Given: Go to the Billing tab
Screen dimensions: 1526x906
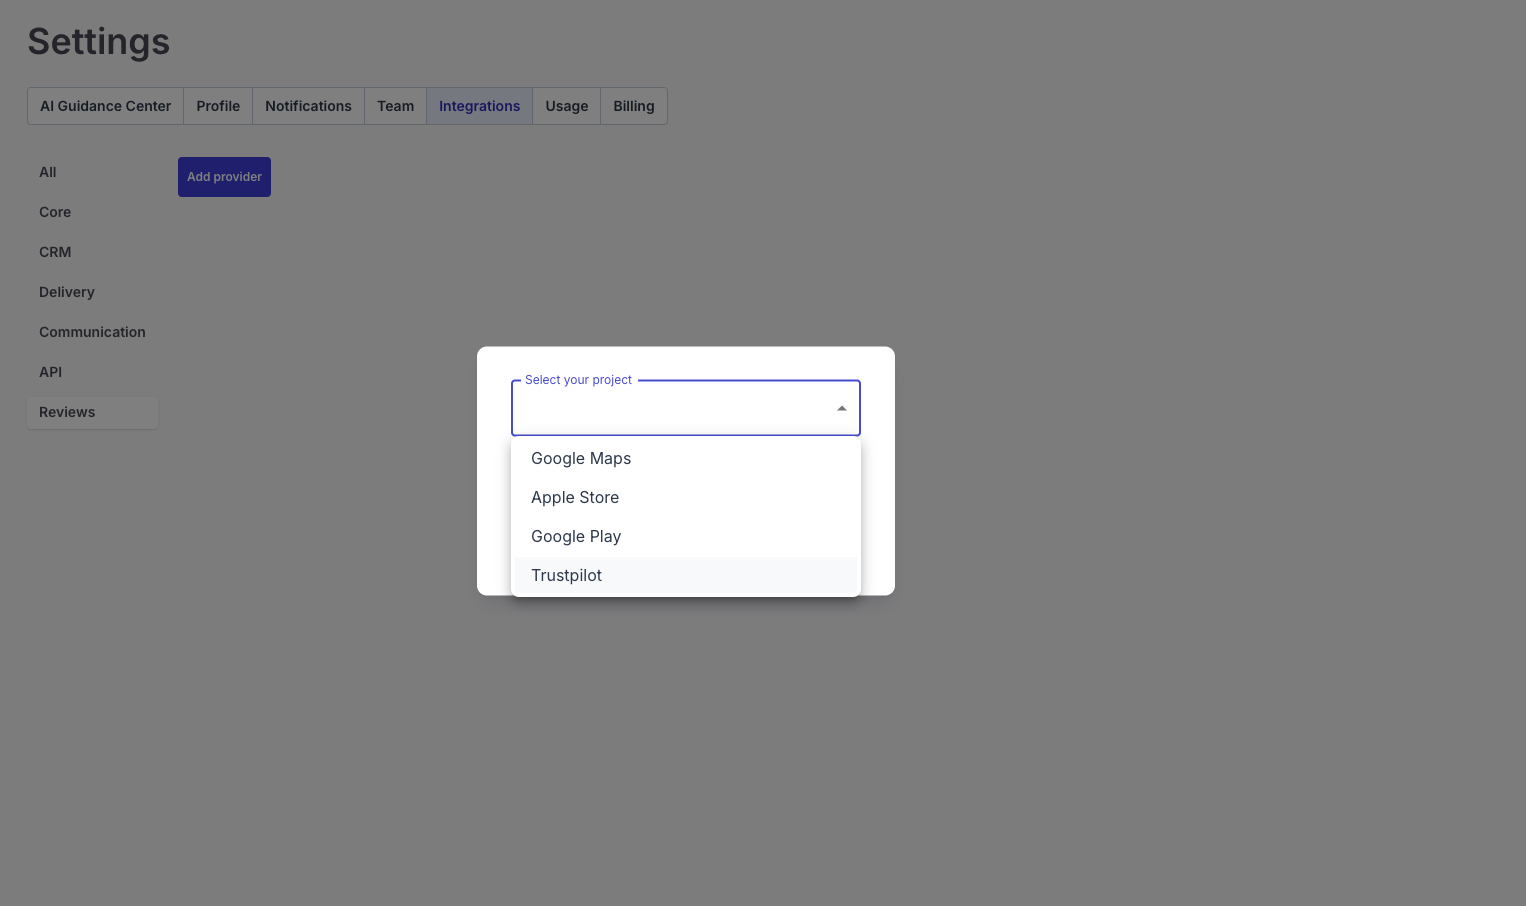Looking at the screenshot, I should tap(634, 106).
